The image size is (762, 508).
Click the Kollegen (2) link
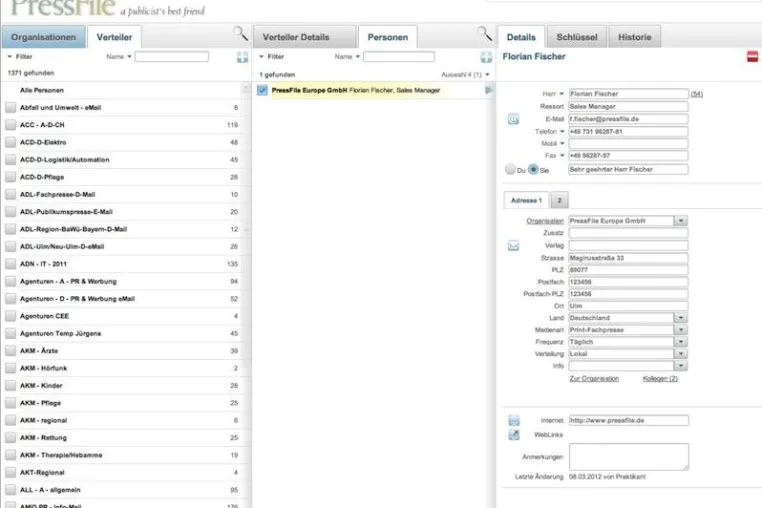pyautogui.click(x=660, y=379)
